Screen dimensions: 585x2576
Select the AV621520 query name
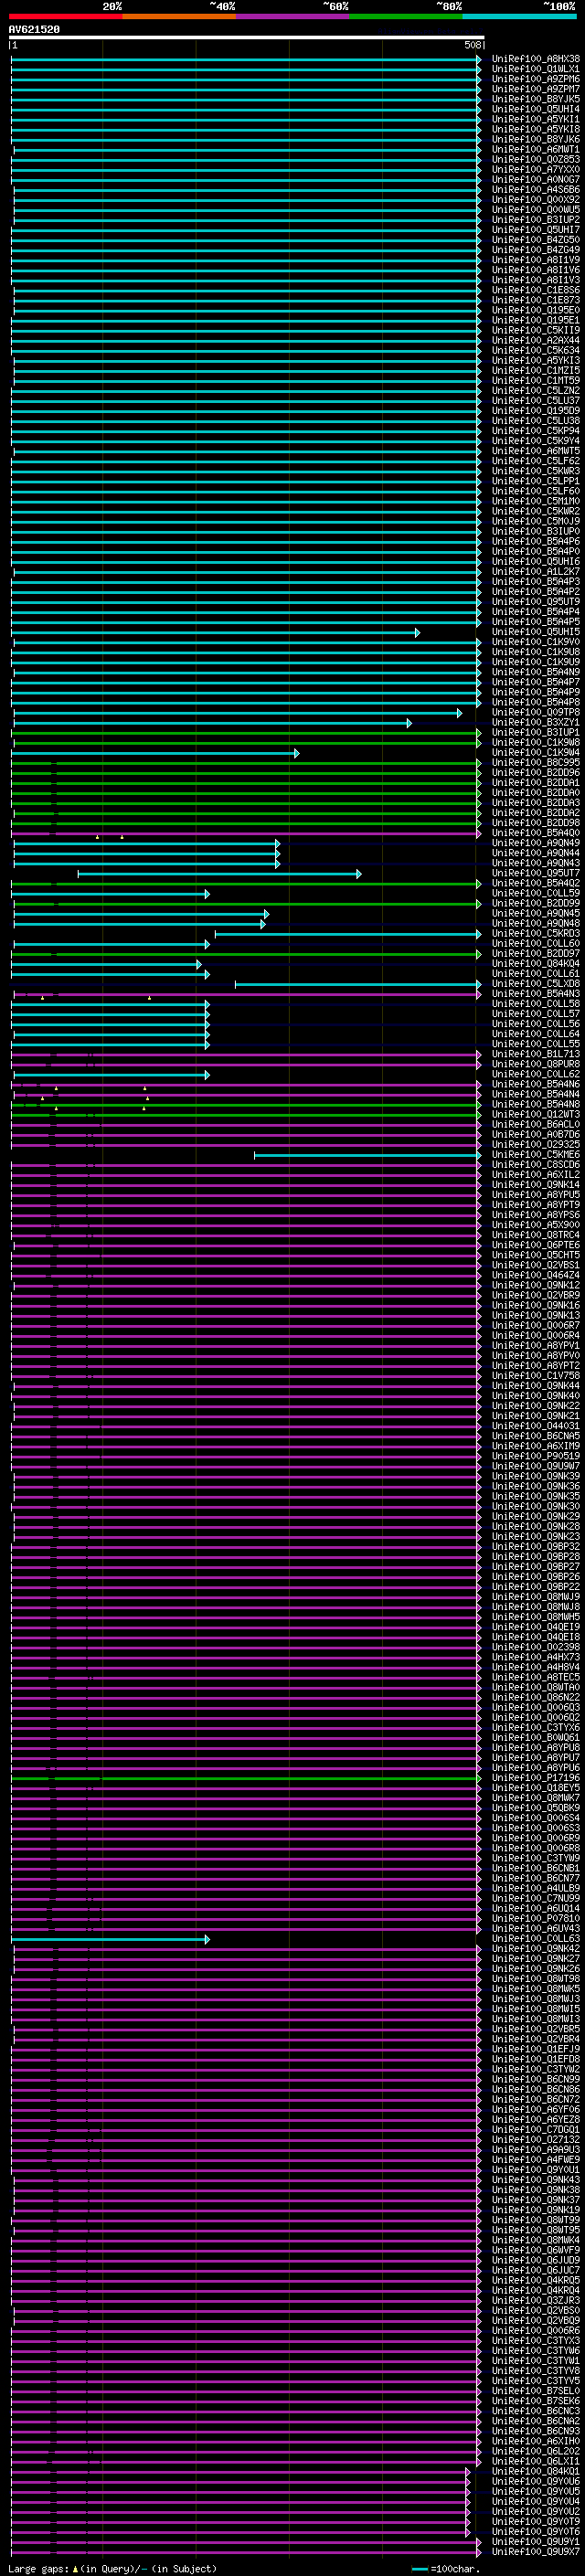pos(34,30)
